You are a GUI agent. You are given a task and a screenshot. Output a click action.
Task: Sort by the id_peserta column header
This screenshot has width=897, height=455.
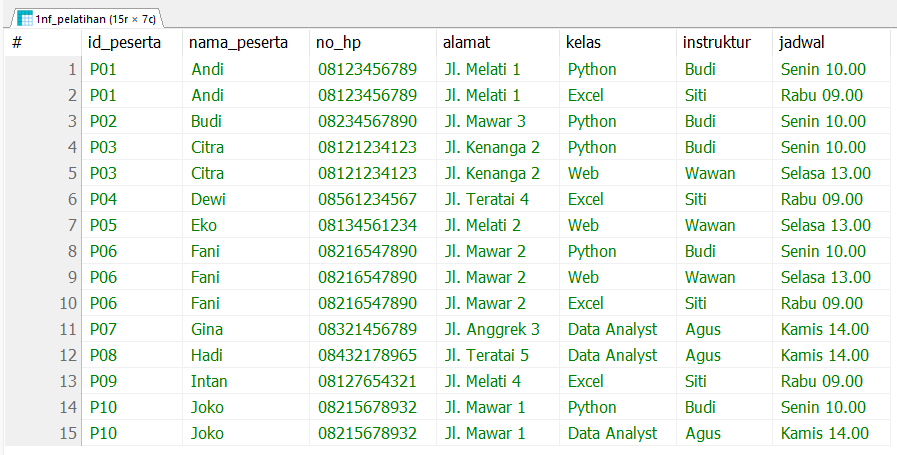[132, 42]
